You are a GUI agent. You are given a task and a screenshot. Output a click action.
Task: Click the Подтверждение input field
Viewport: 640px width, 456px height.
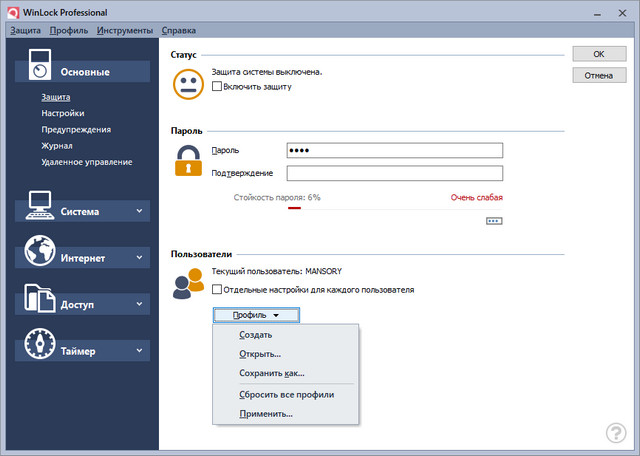point(393,173)
